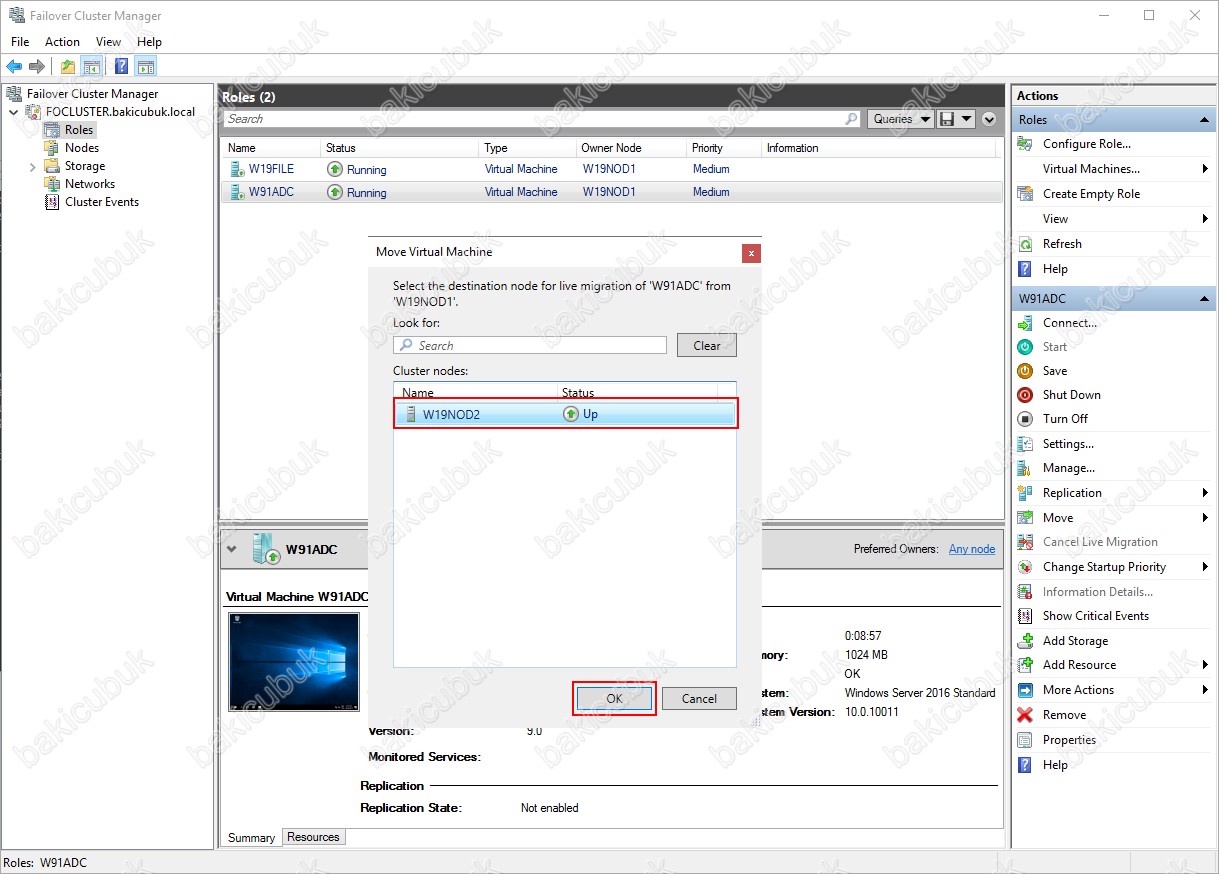Click the Clear button in dialog
1219x874 pixels.
pos(707,345)
